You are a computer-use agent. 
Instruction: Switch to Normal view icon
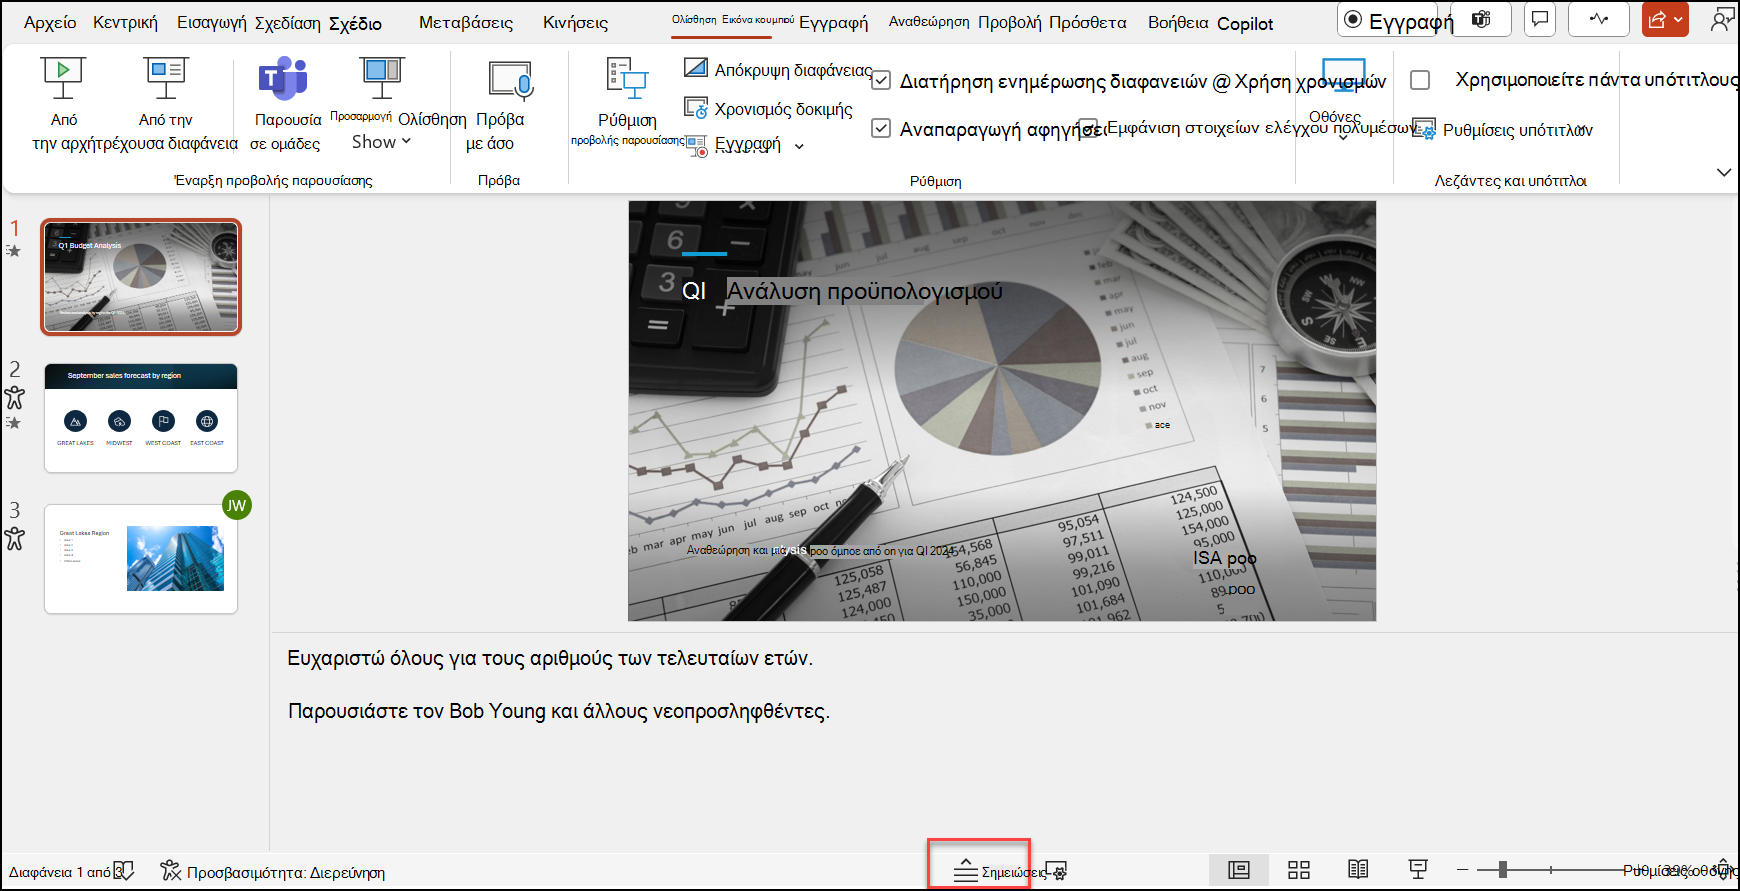1239,870
